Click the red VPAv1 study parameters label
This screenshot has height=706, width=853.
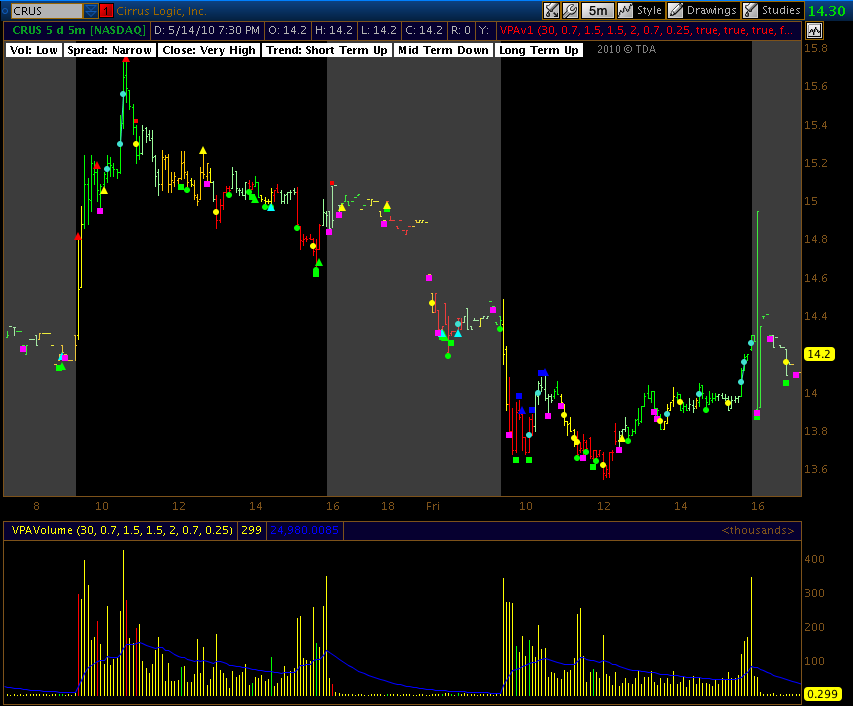[646, 30]
